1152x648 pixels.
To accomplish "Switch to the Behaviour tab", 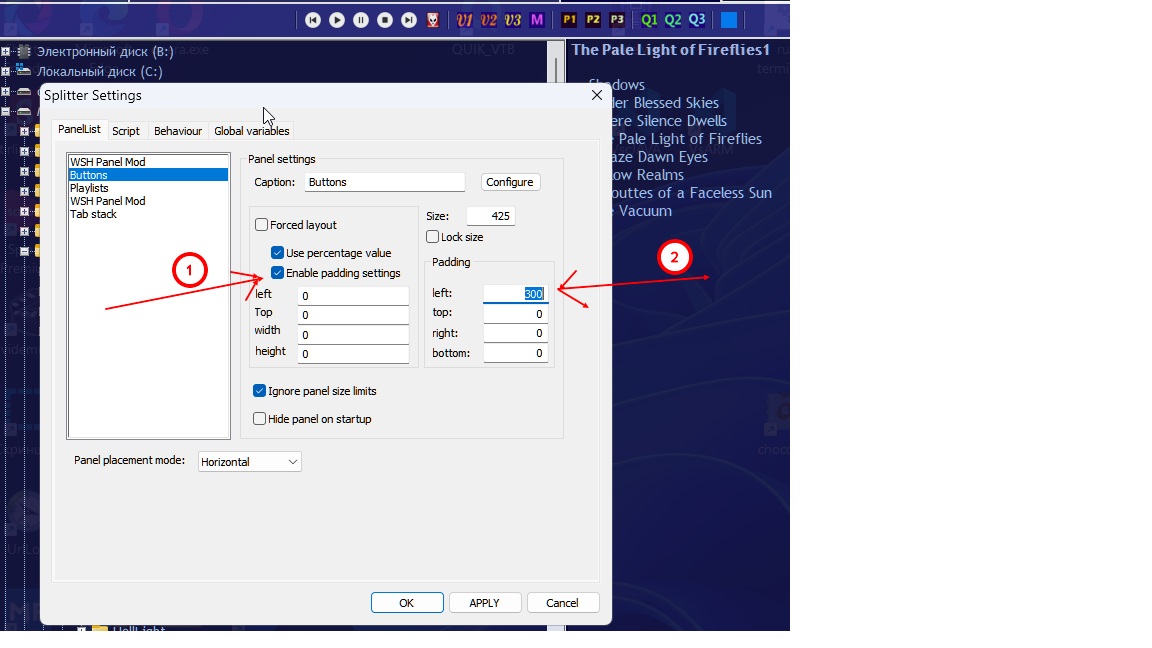I will [x=177, y=131].
